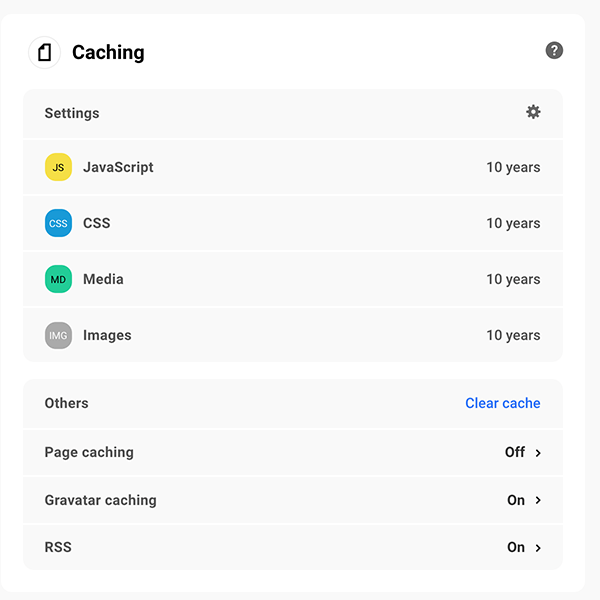Image resolution: width=600 pixels, height=600 pixels.
Task: Click the Clear cache link
Action: [502, 403]
